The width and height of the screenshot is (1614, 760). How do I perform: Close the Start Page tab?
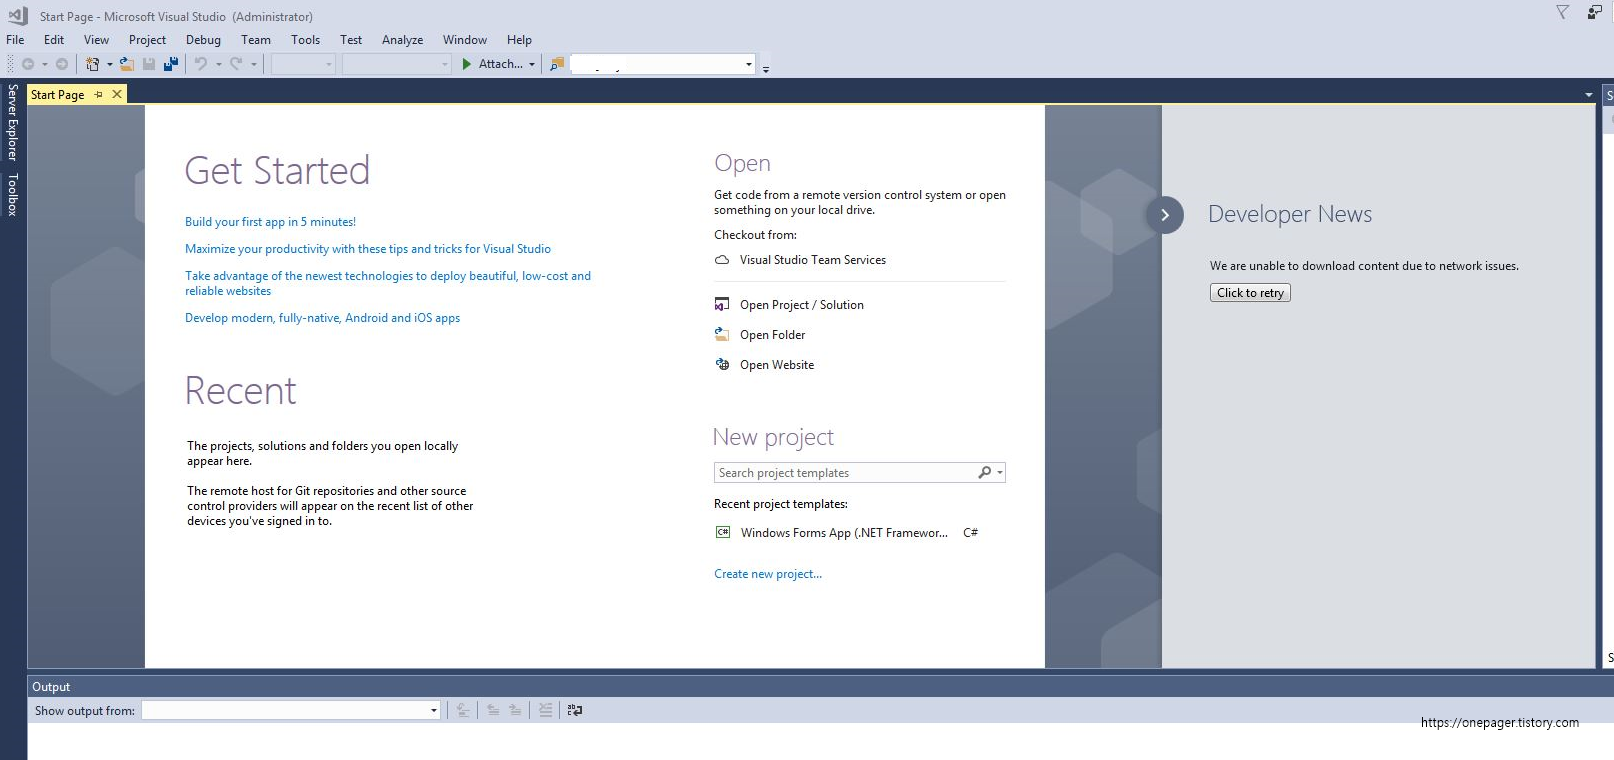click(x=117, y=94)
